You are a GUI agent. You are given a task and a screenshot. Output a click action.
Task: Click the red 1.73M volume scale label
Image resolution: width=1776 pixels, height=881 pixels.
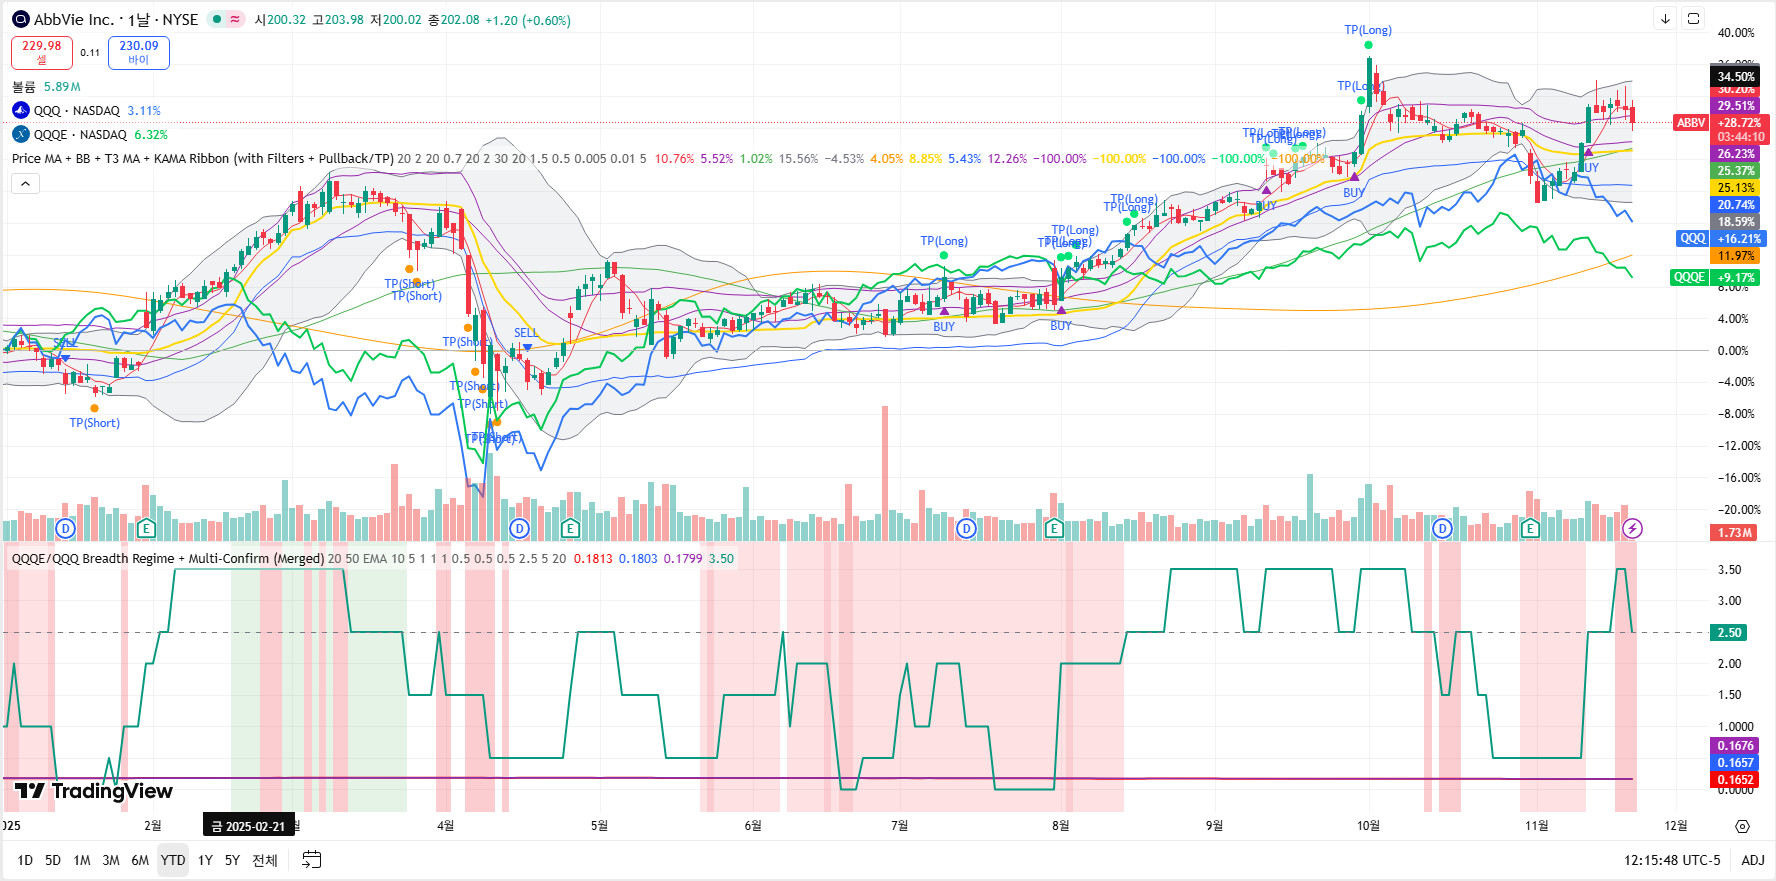pos(1736,533)
